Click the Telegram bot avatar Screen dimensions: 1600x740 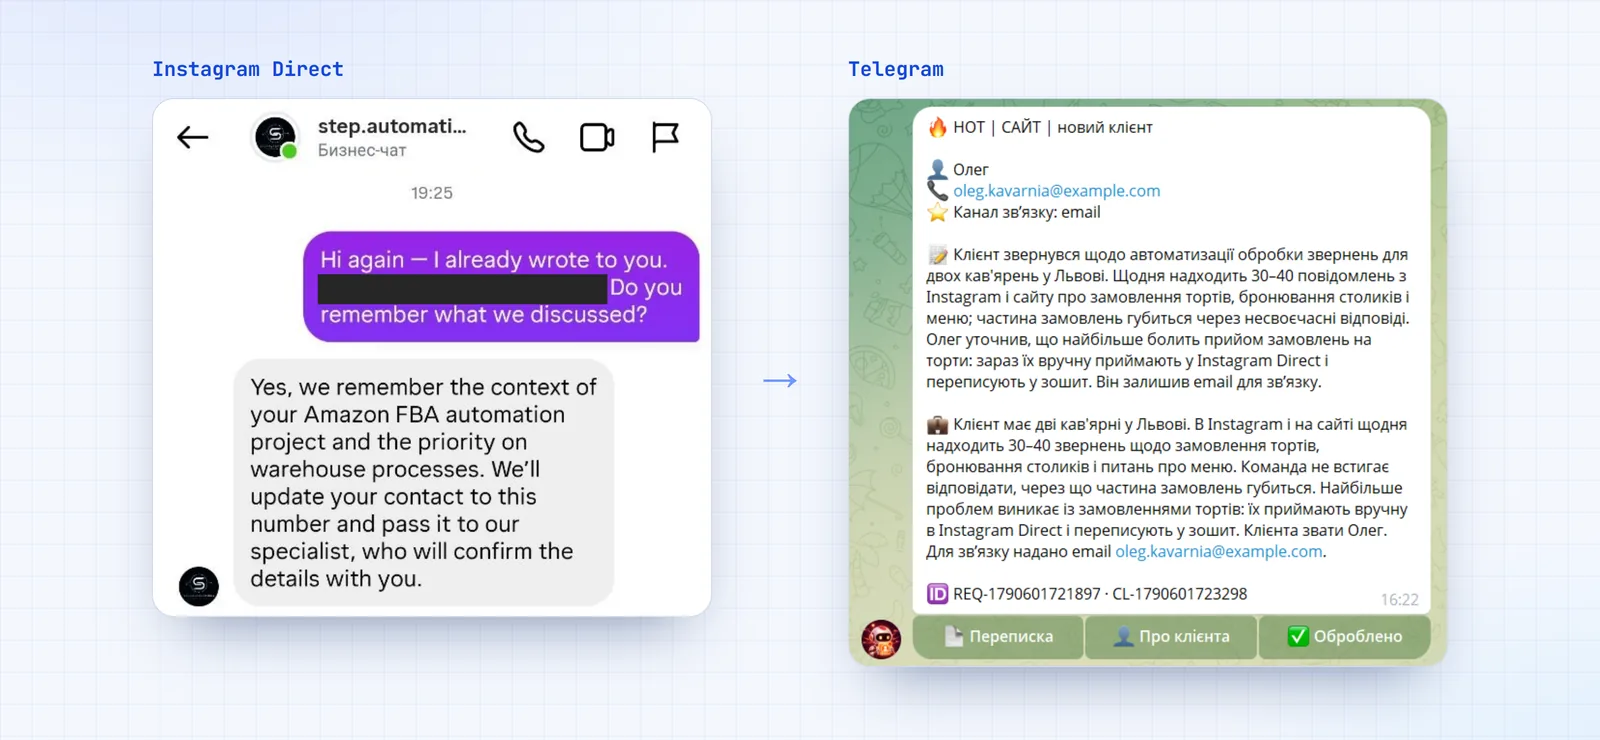click(881, 639)
